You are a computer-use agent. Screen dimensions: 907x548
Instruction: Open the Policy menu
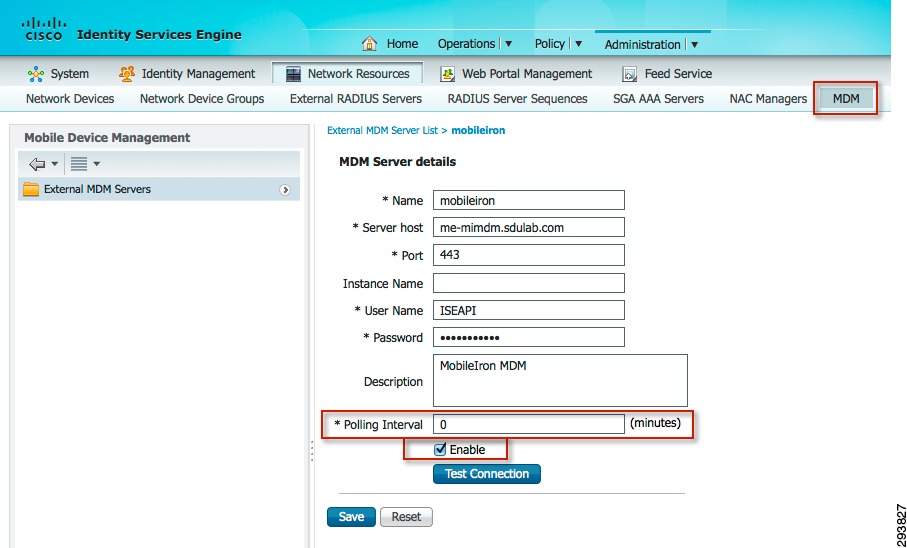tap(550, 44)
